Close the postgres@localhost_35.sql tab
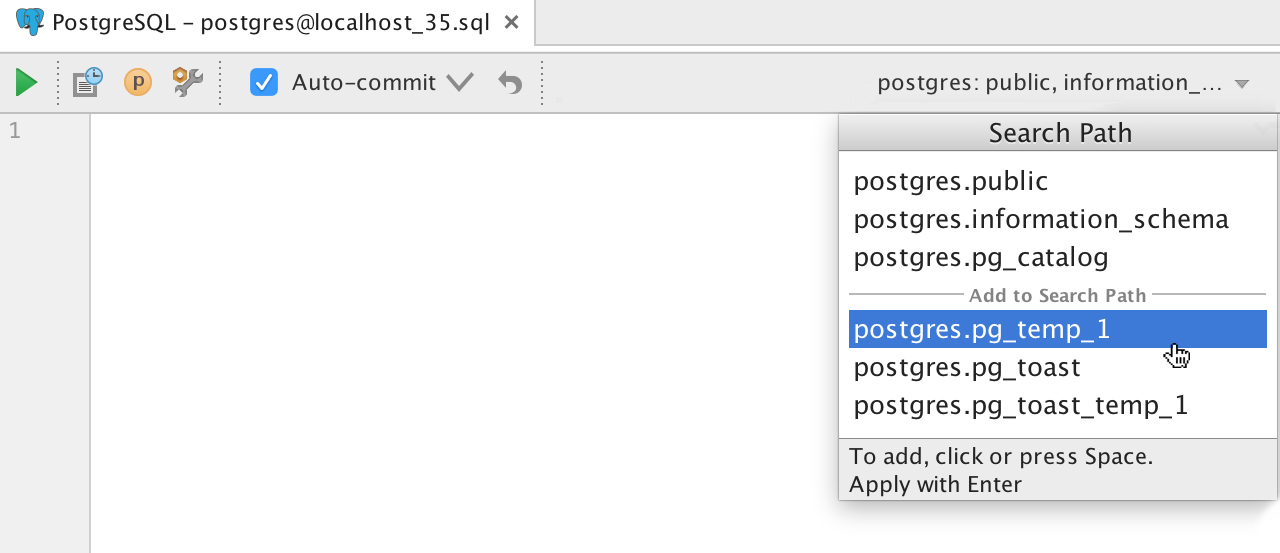 pos(511,22)
